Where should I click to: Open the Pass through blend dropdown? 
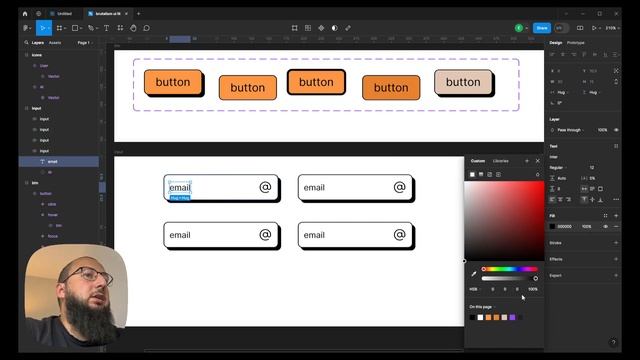570,130
